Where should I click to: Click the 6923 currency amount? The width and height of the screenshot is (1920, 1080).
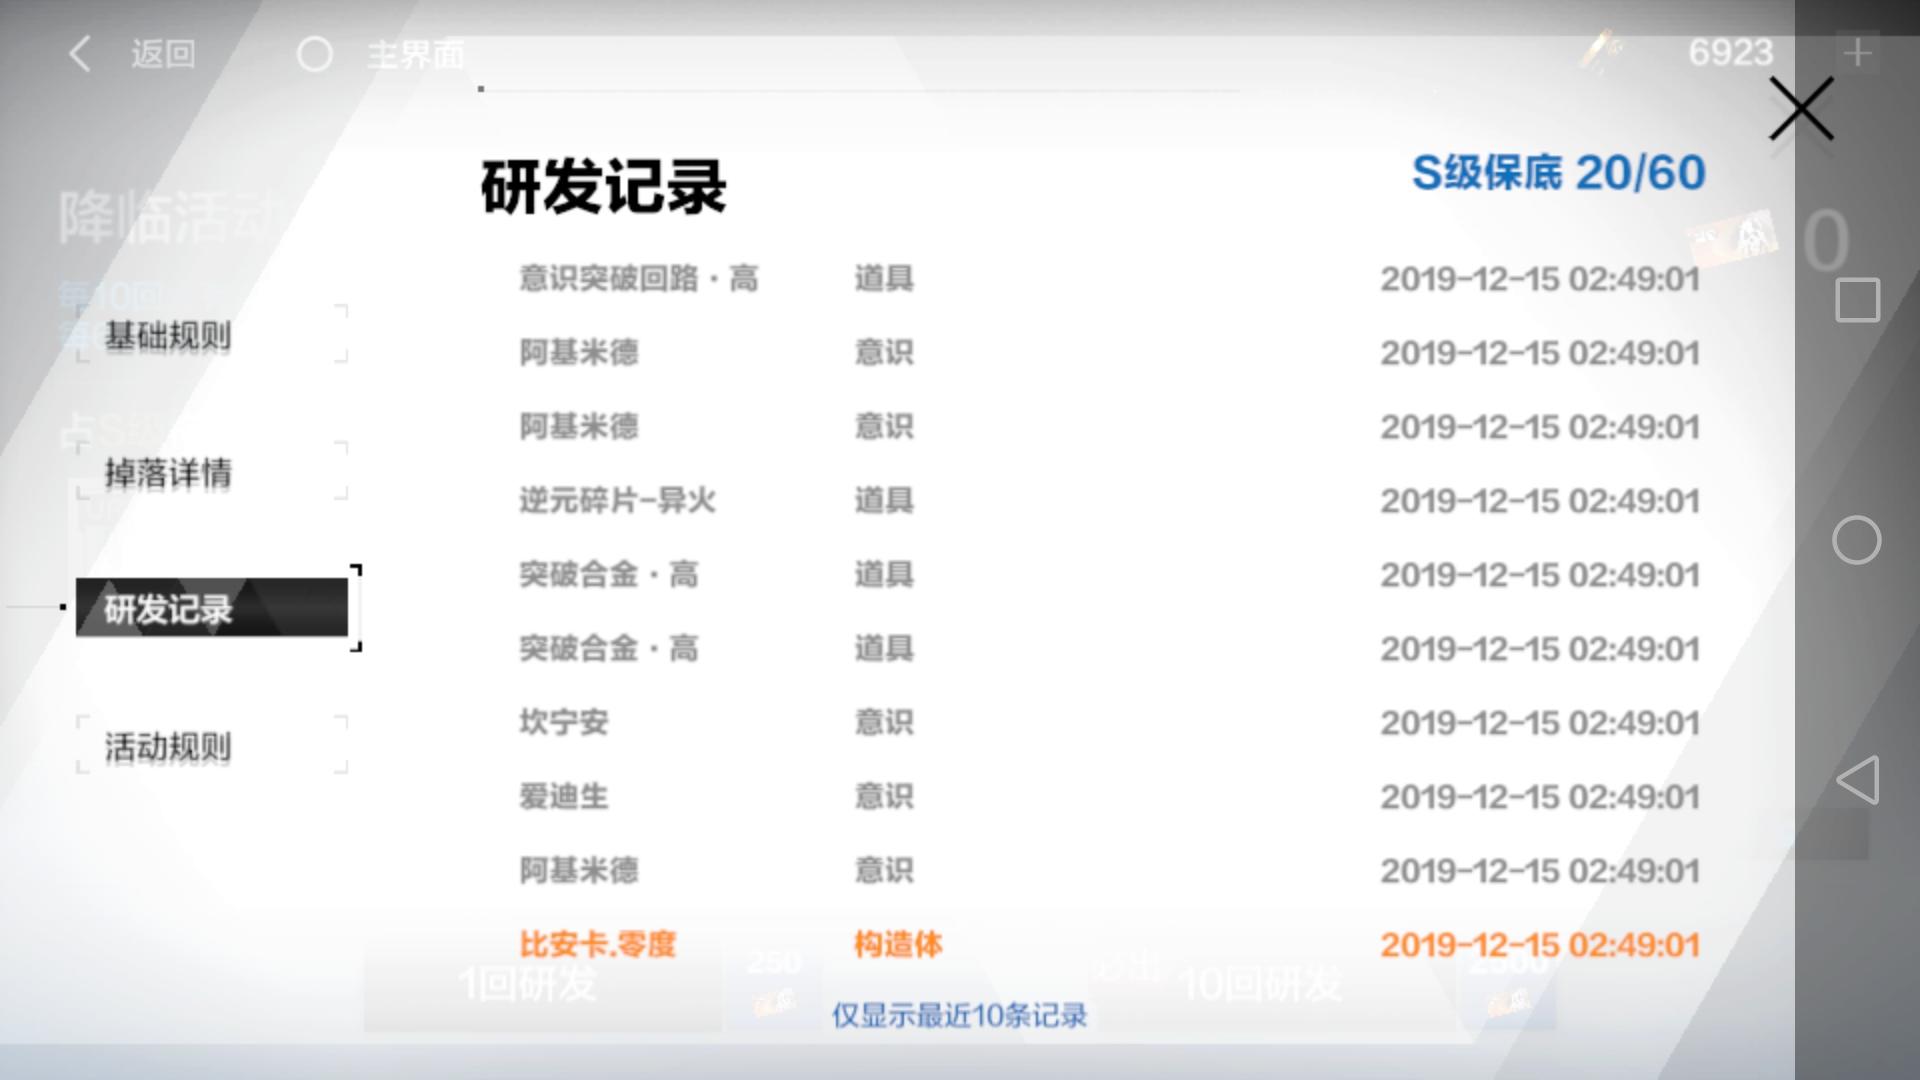click(1730, 52)
